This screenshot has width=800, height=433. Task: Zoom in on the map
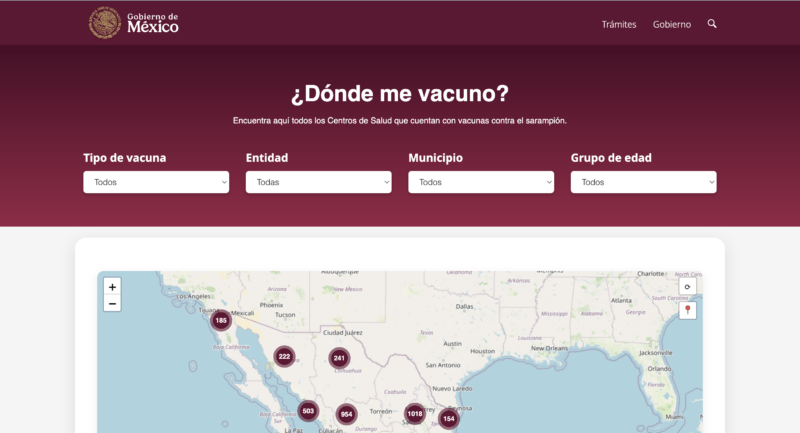(112, 287)
